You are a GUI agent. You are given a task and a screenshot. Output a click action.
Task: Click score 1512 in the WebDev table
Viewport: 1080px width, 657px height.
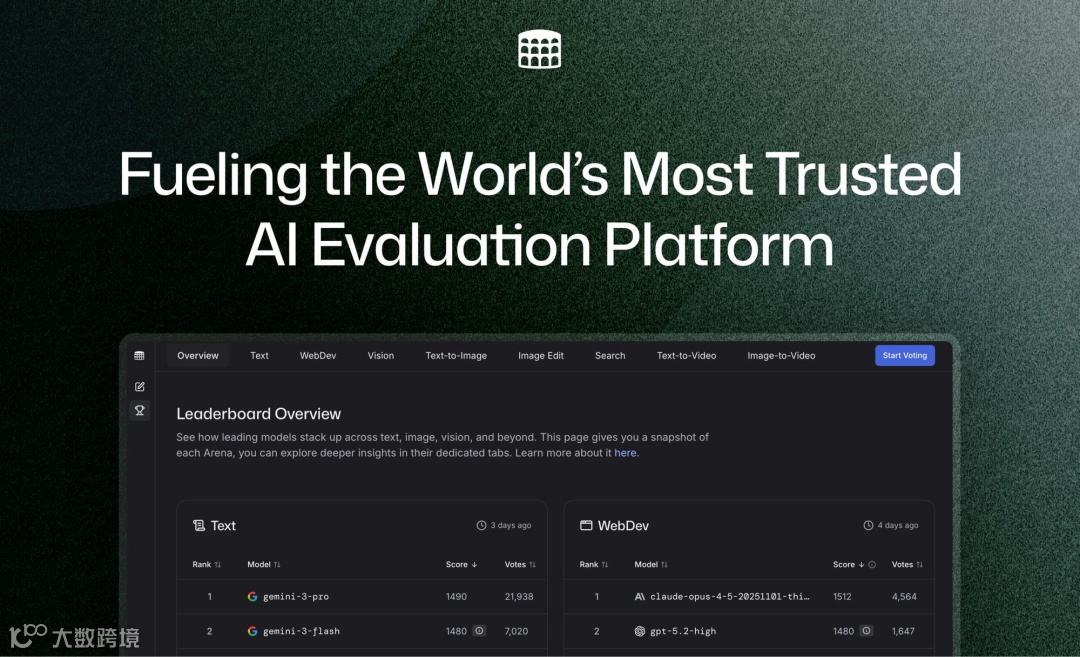[842, 596]
